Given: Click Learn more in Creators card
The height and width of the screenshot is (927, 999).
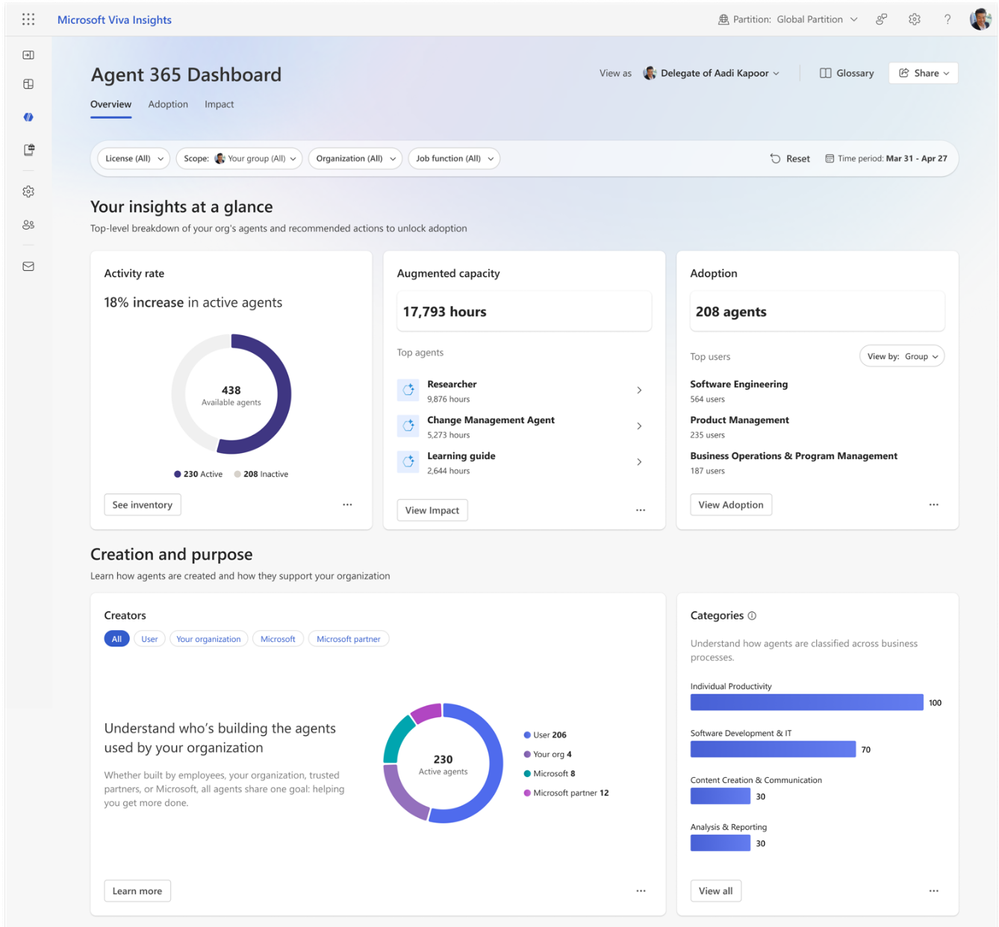Looking at the screenshot, I should 137,891.
